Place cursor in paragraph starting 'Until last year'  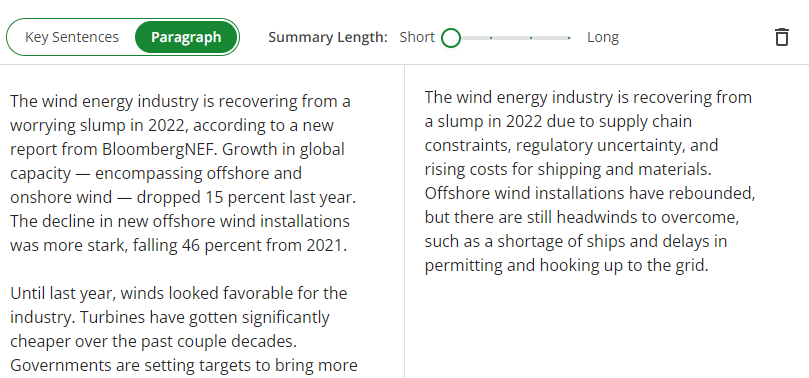coord(183,329)
